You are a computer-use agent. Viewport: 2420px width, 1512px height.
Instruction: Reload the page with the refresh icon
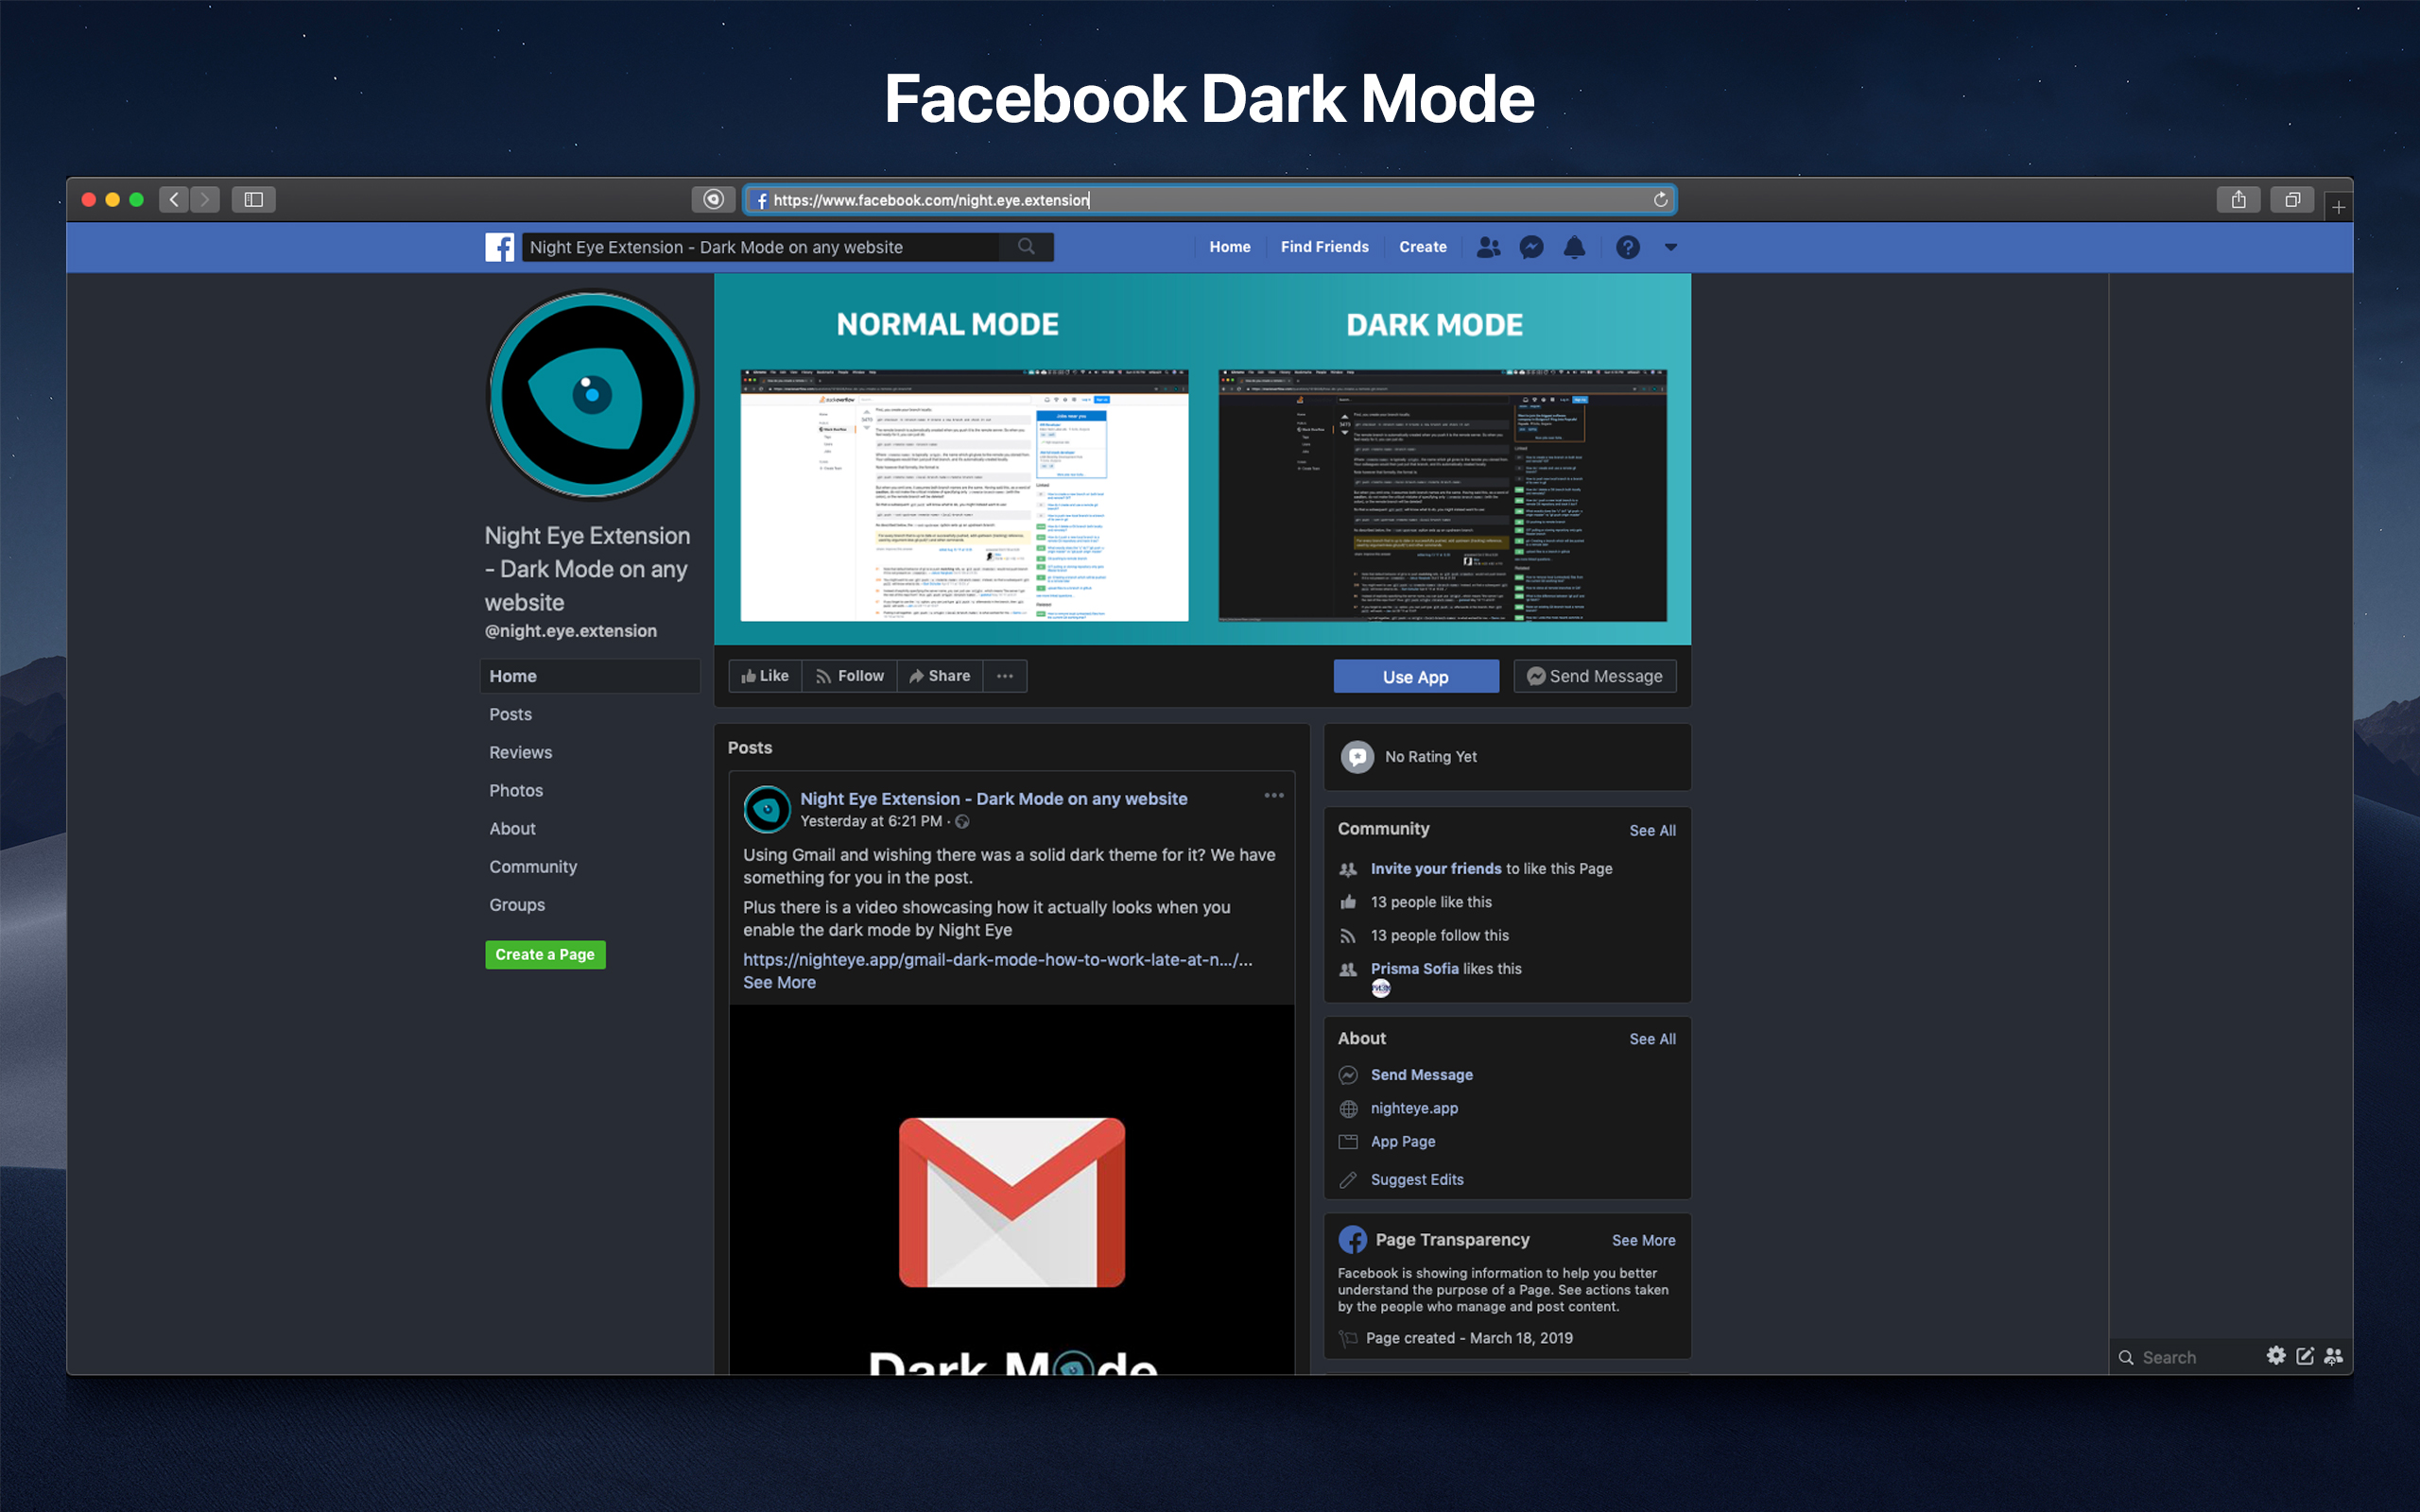pos(1660,200)
